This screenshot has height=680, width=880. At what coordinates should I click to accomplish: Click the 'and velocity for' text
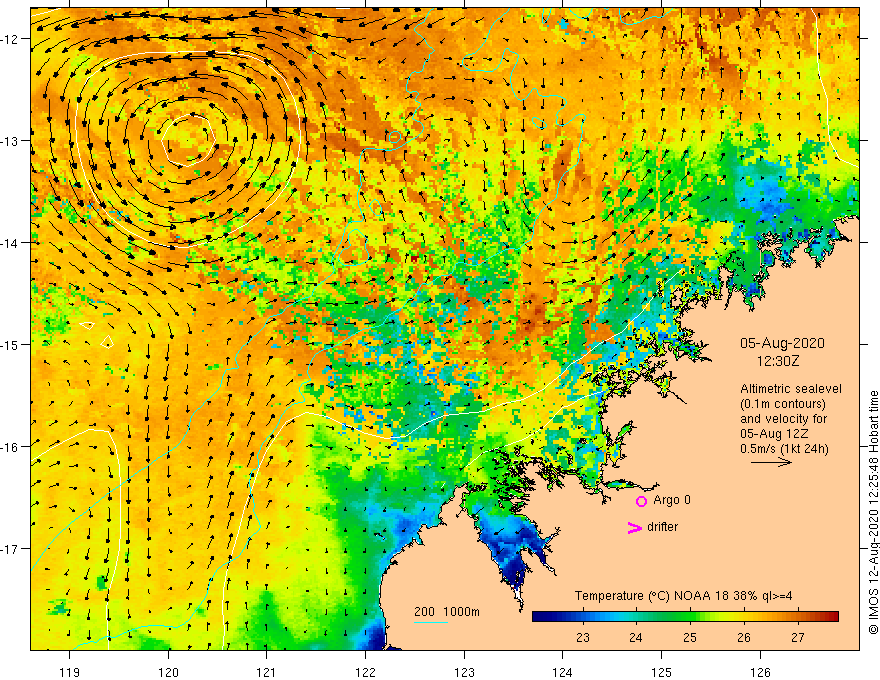pos(783,419)
